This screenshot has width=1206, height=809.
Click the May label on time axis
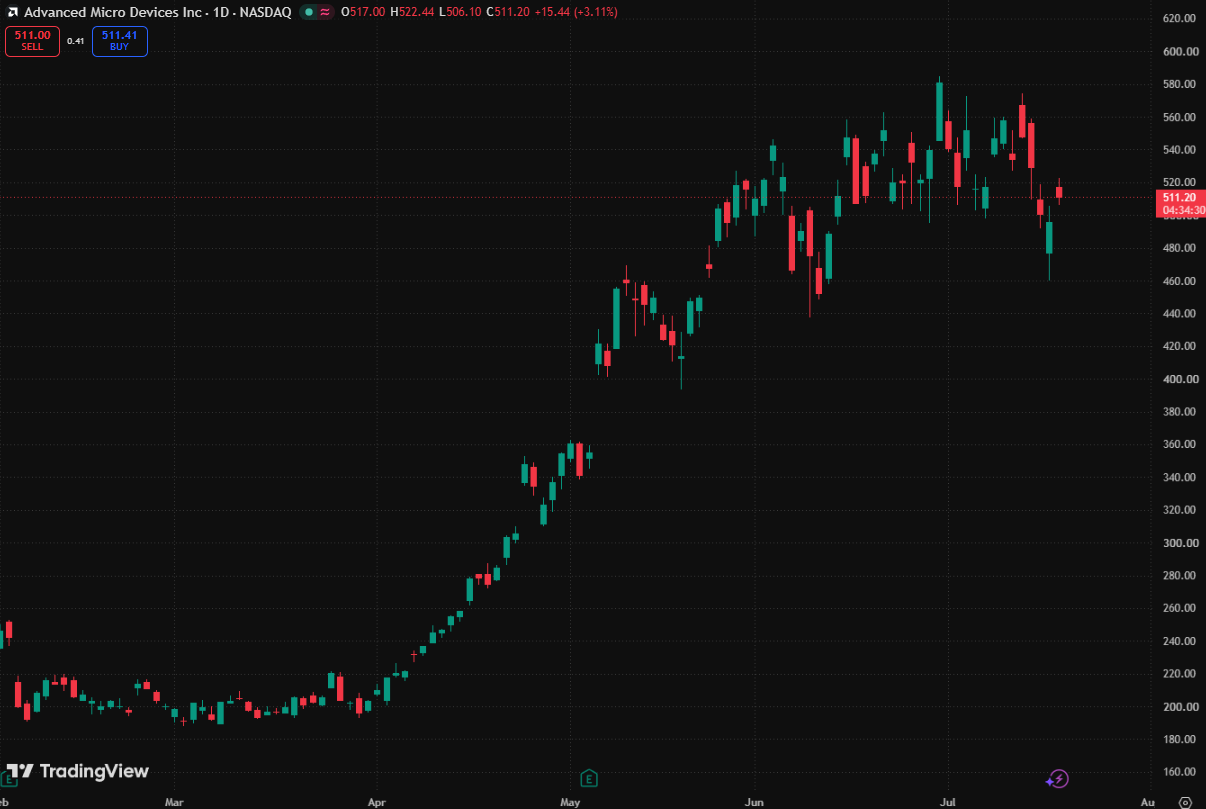coord(570,802)
